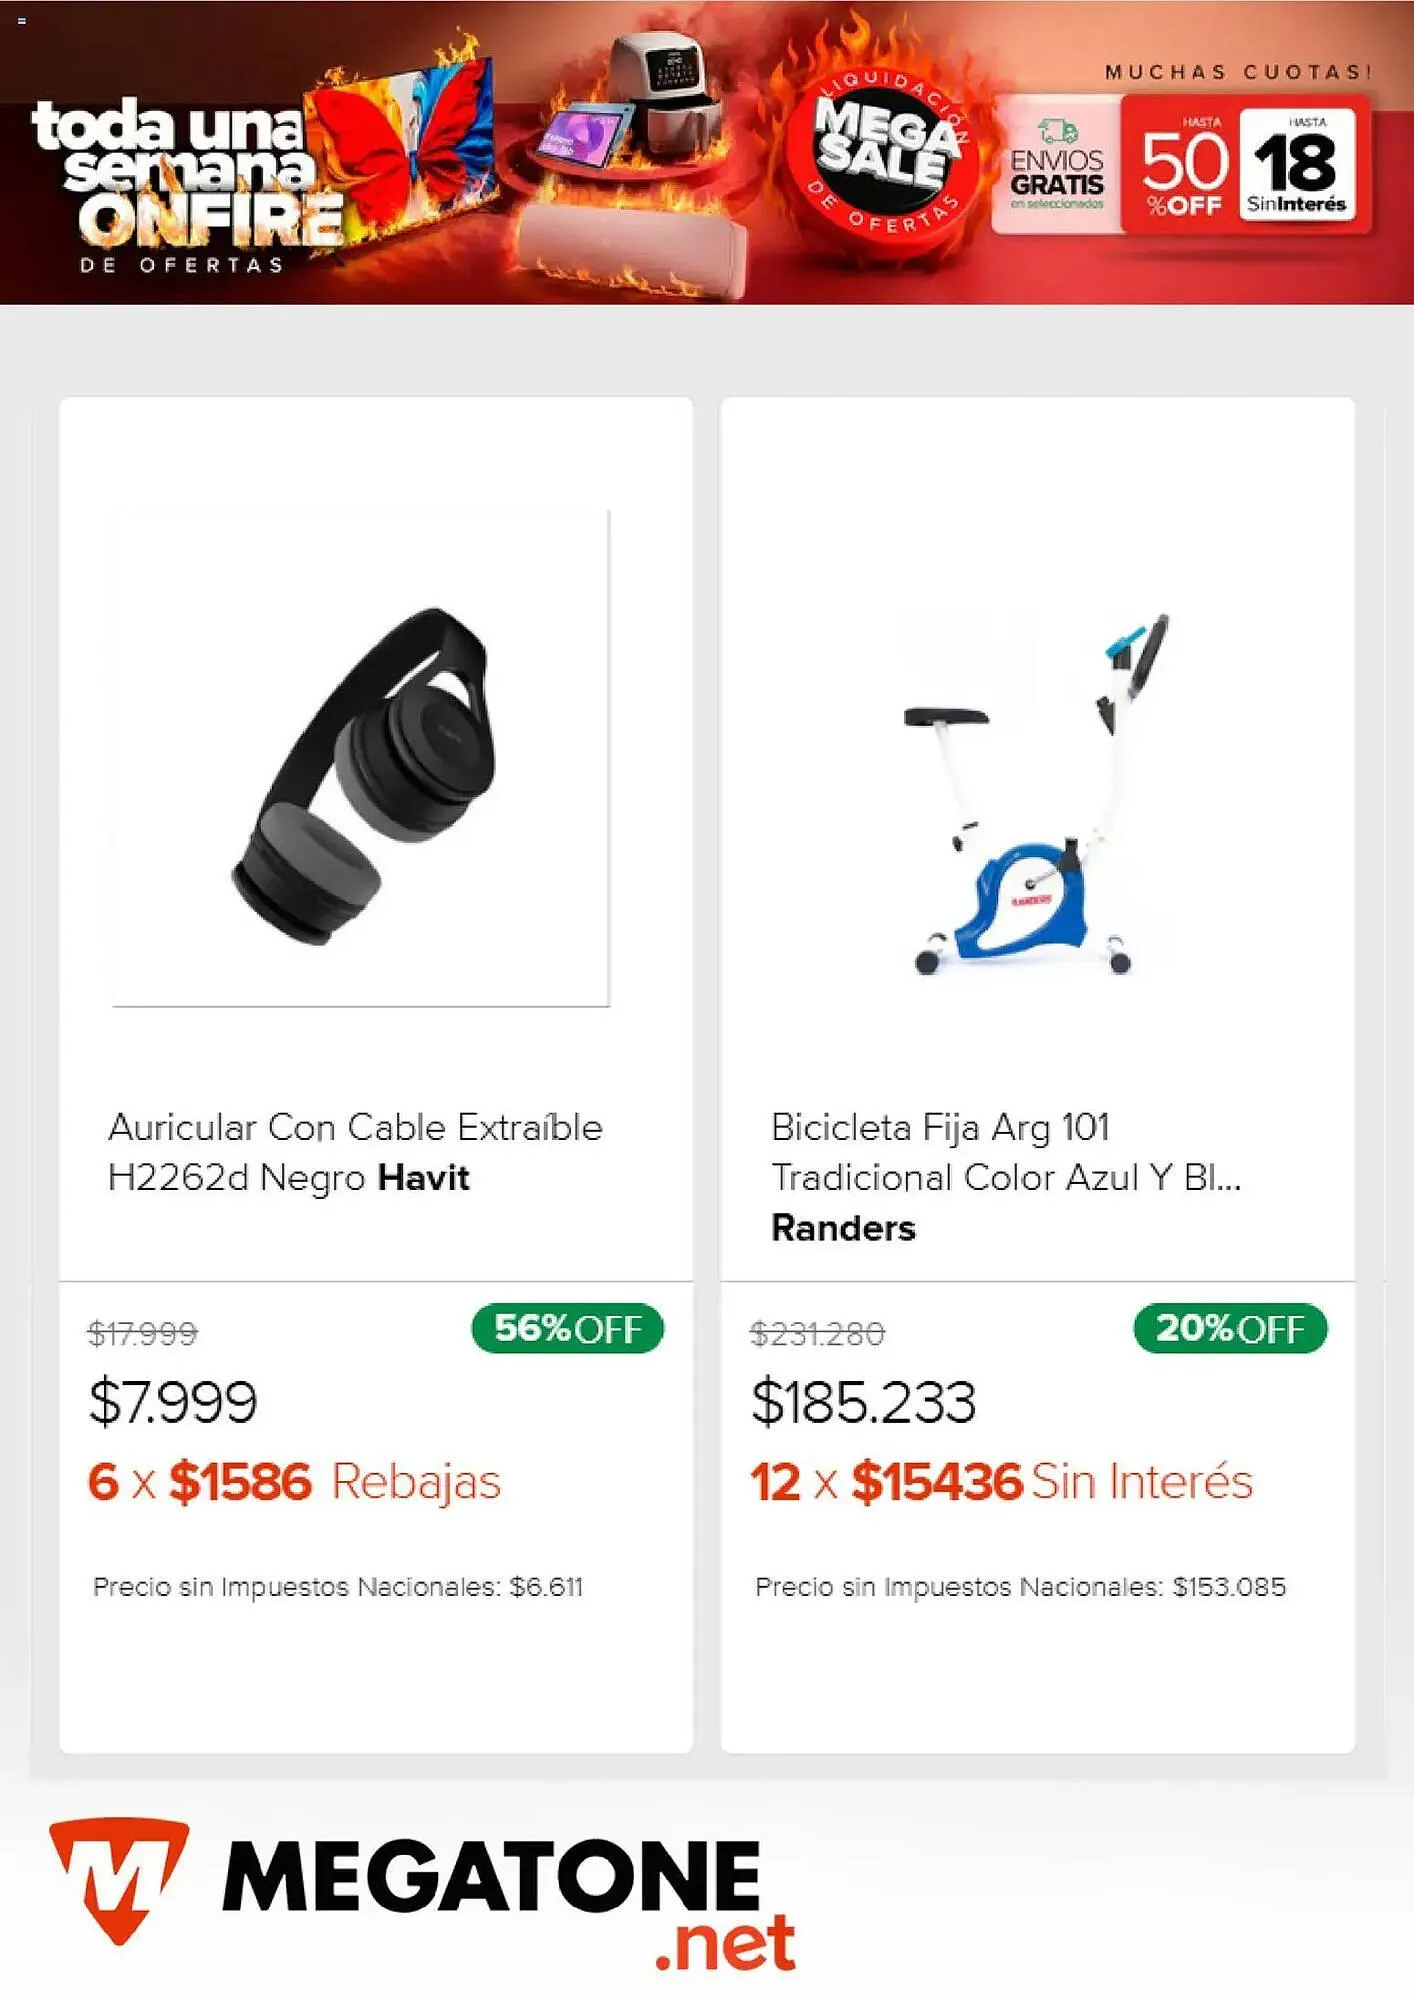Open Bicicleta Fija Arg 101 product title
This screenshot has height=2000, width=1414.
[1005, 1152]
